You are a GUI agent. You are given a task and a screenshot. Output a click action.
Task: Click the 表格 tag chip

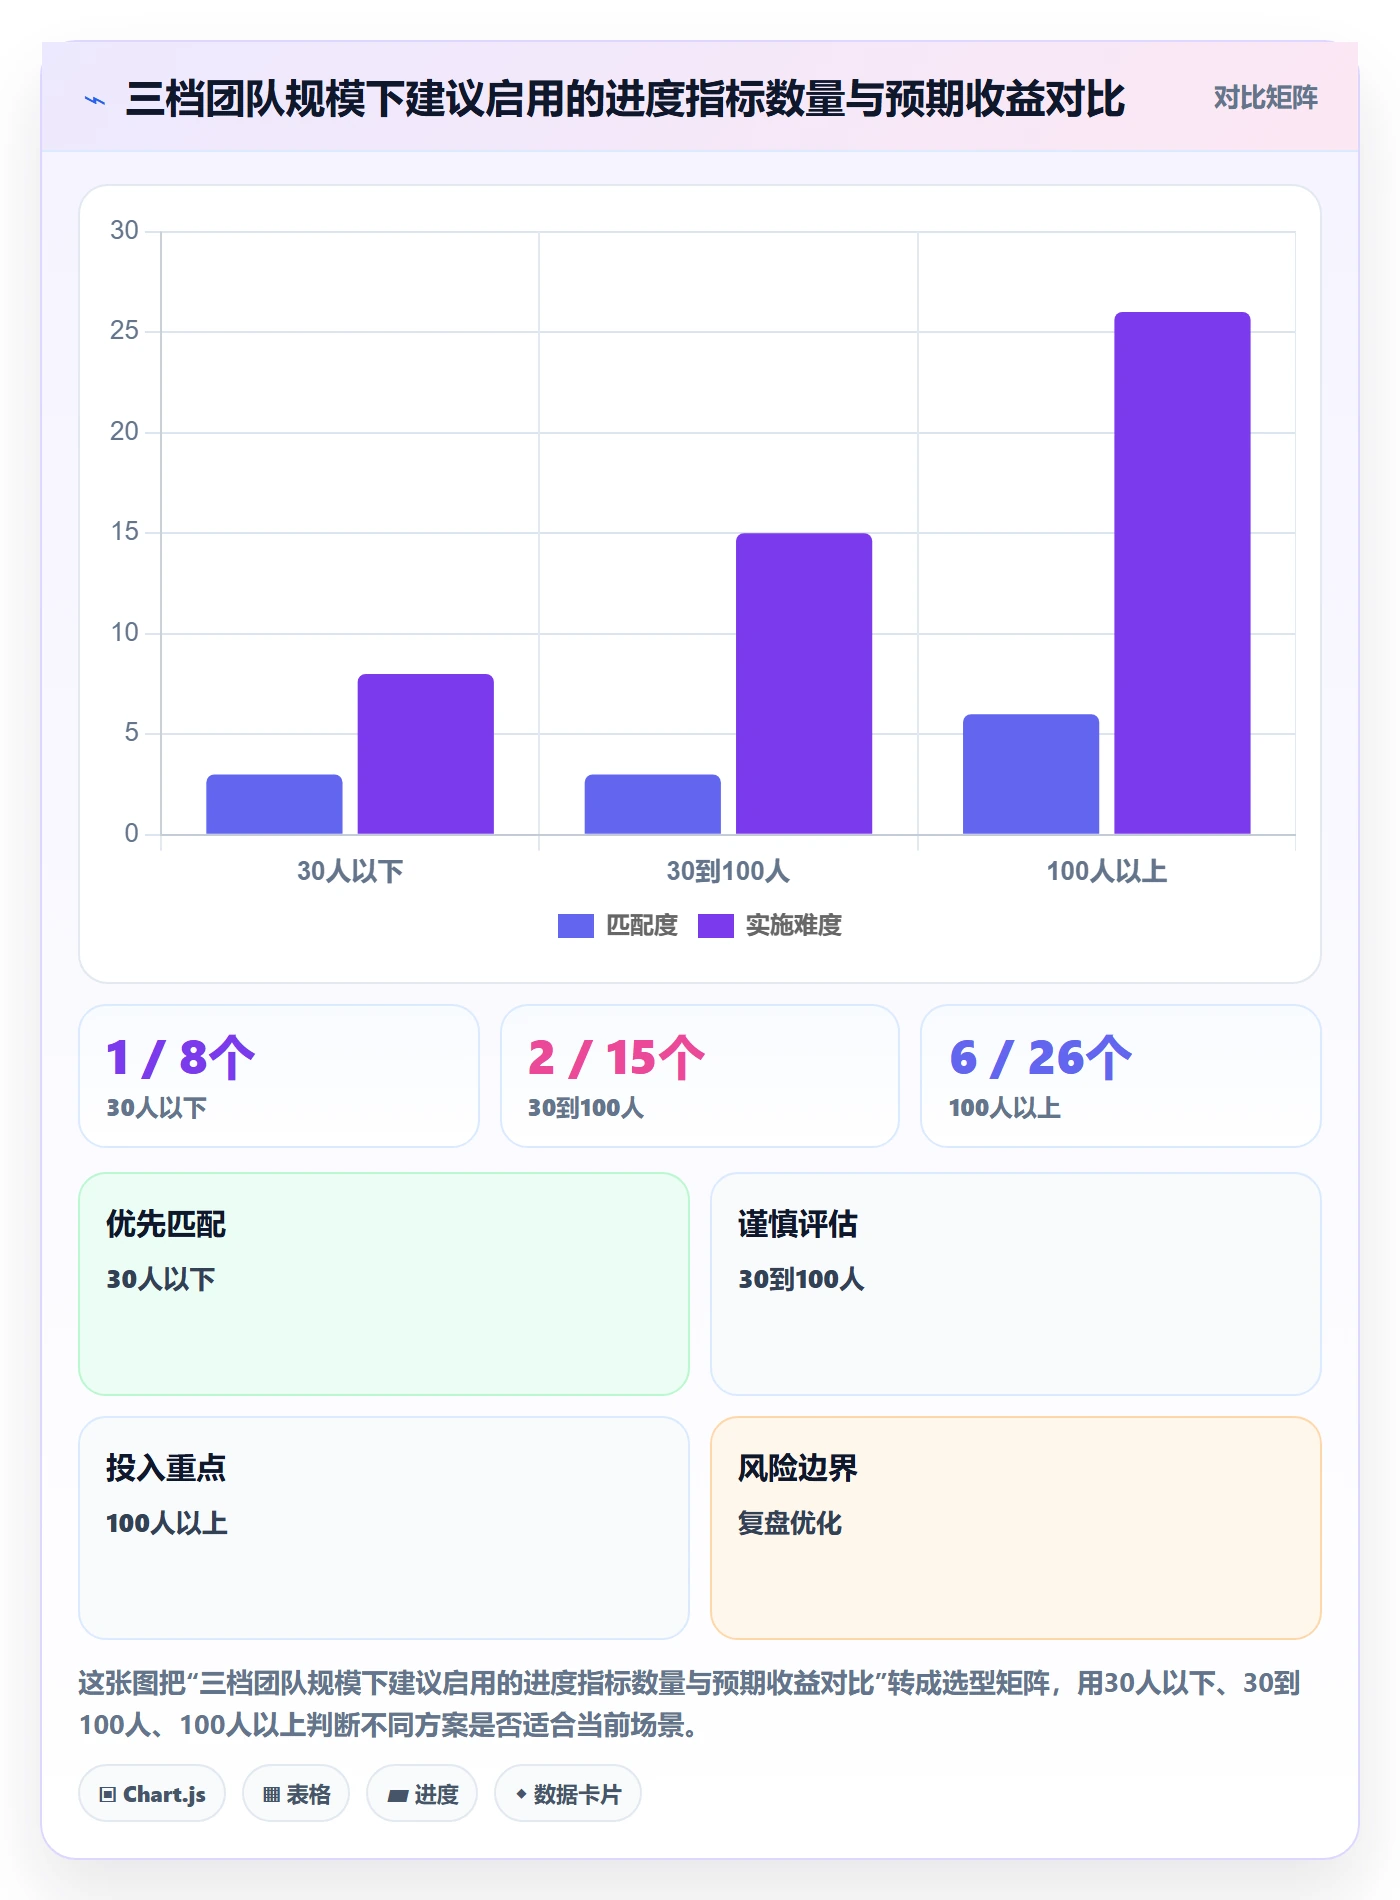pos(296,1794)
